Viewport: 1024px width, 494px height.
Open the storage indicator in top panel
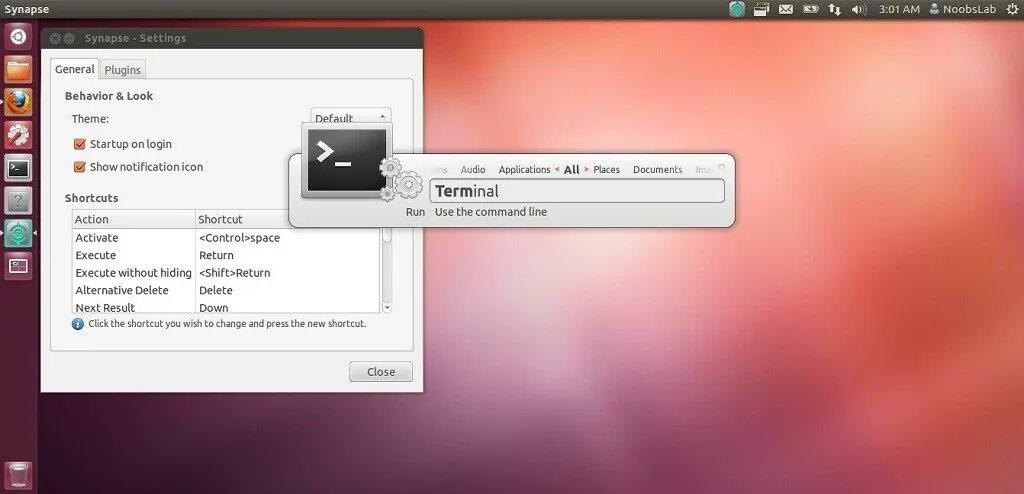761,9
